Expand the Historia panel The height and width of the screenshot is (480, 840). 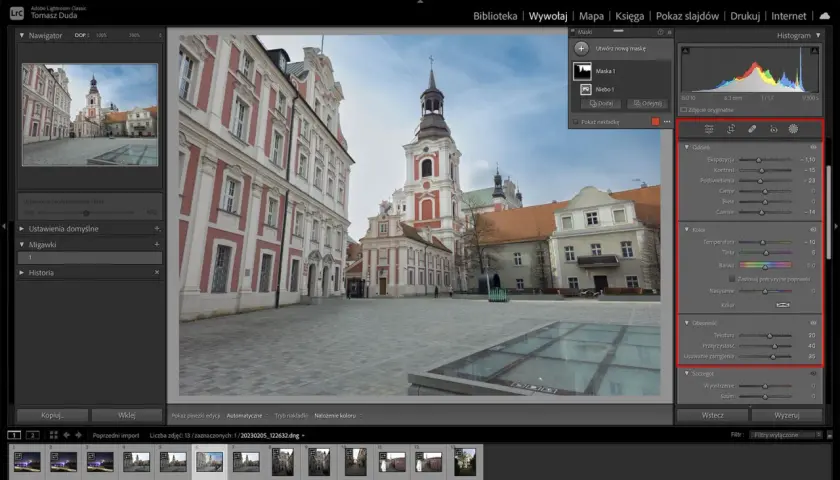pyautogui.click(x=22, y=272)
